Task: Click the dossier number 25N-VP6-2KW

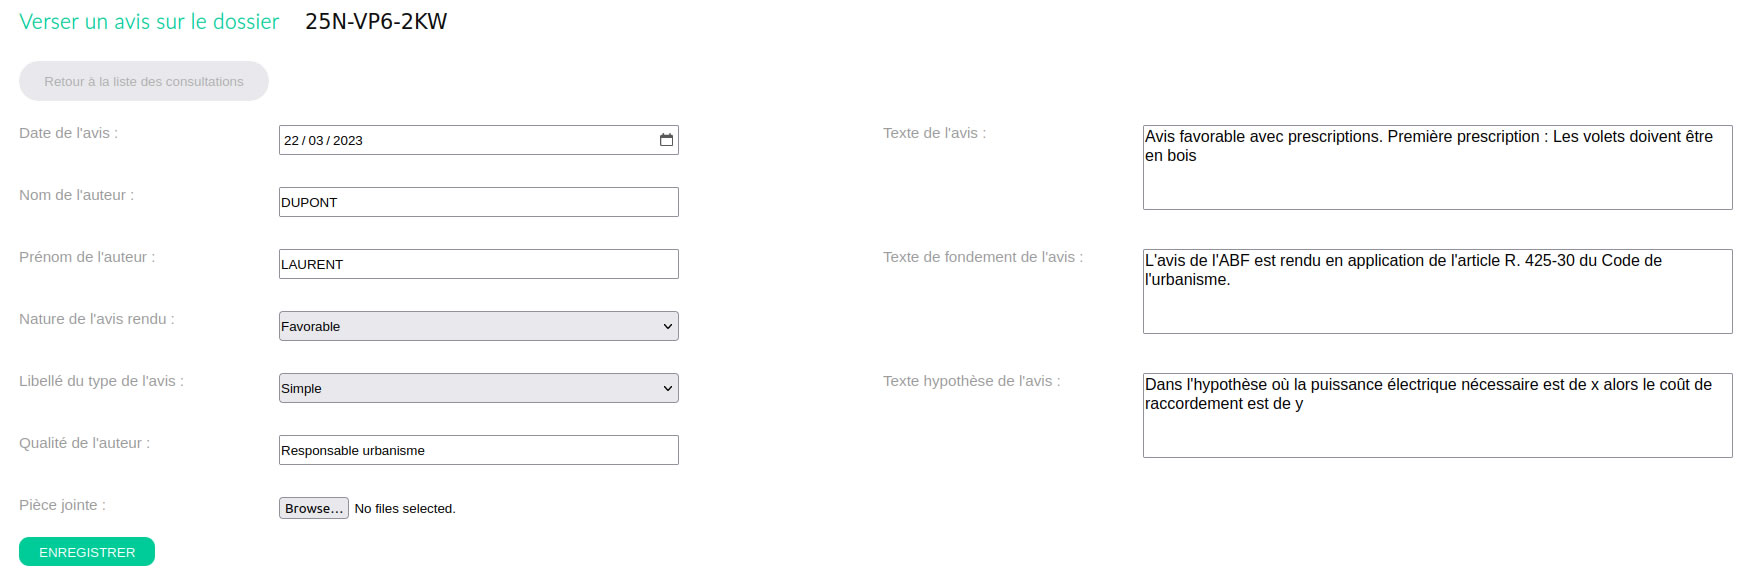Action: (x=376, y=21)
